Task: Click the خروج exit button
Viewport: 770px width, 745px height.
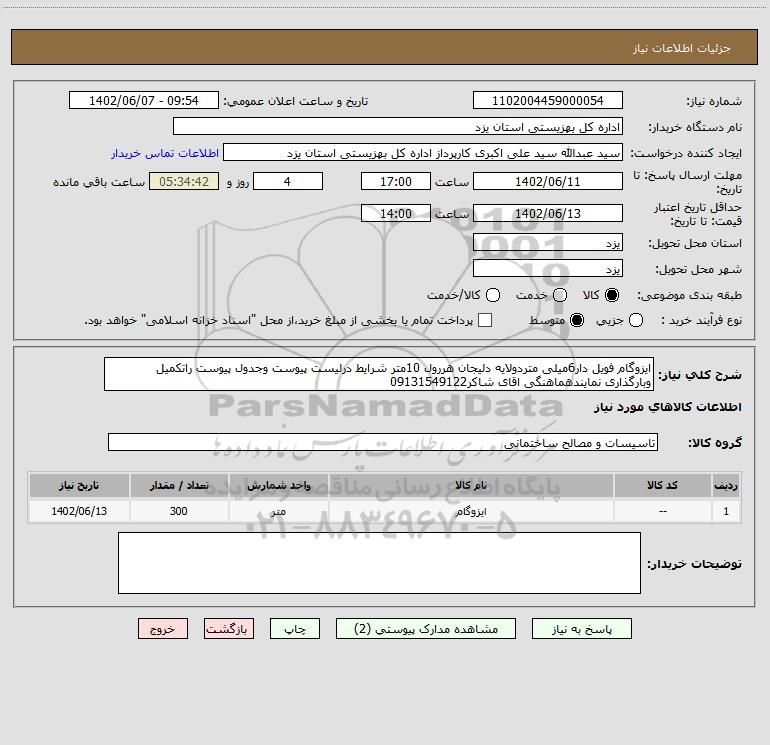Action: (x=163, y=629)
